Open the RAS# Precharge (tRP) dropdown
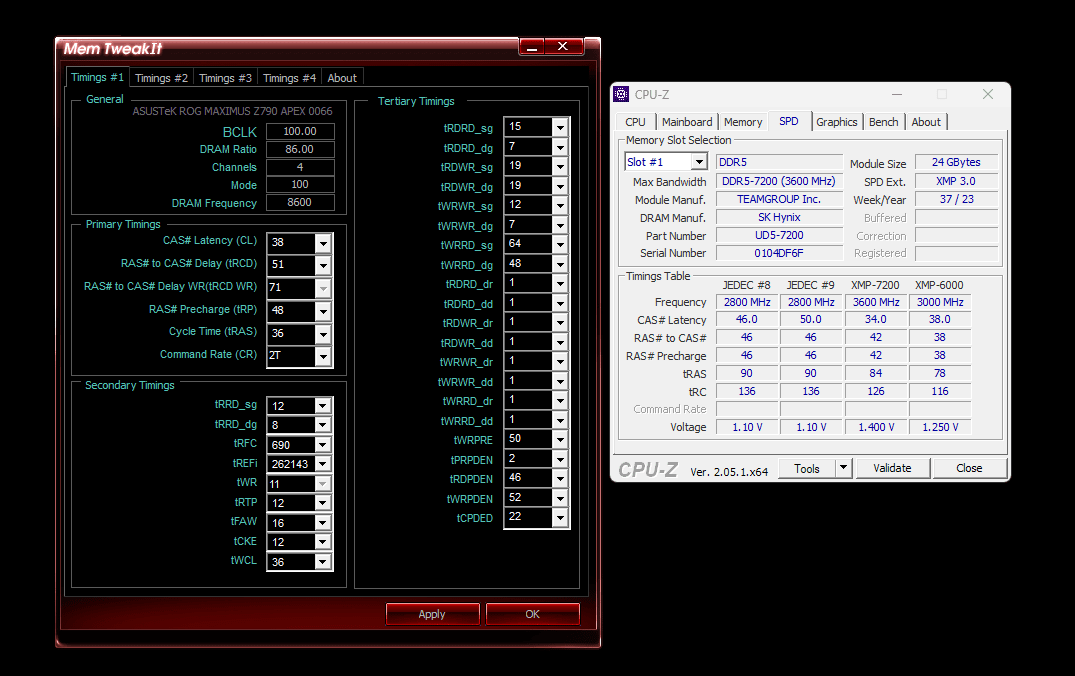1075x676 pixels. [x=323, y=311]
